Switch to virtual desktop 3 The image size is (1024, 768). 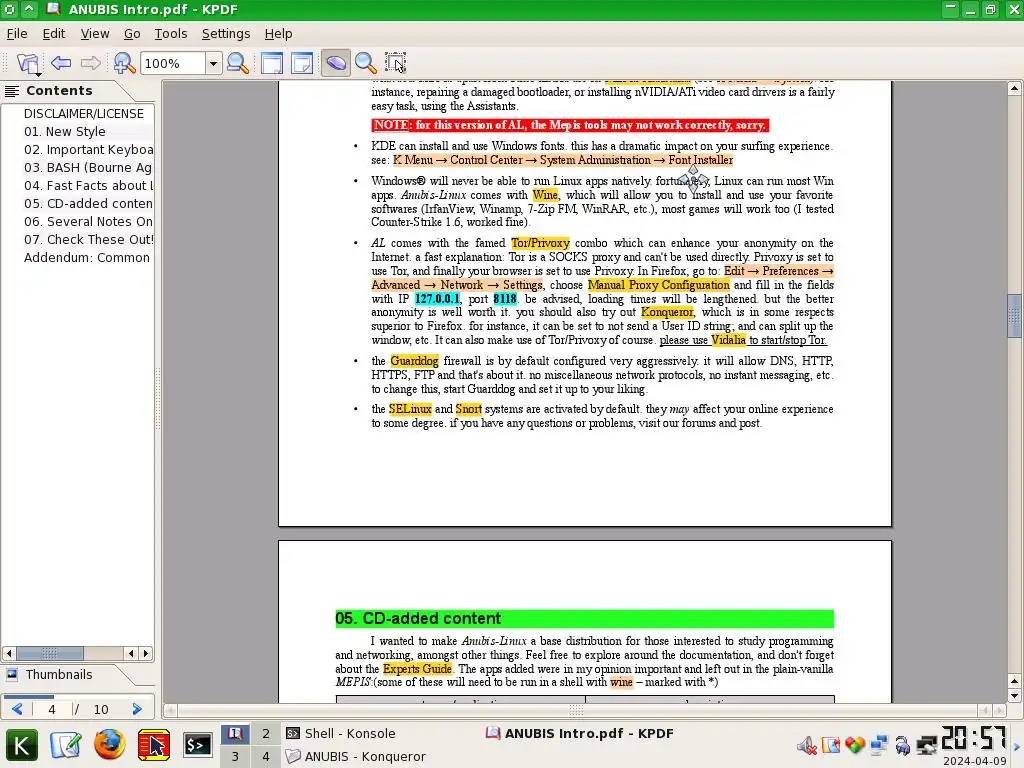(x=235, y=756)
